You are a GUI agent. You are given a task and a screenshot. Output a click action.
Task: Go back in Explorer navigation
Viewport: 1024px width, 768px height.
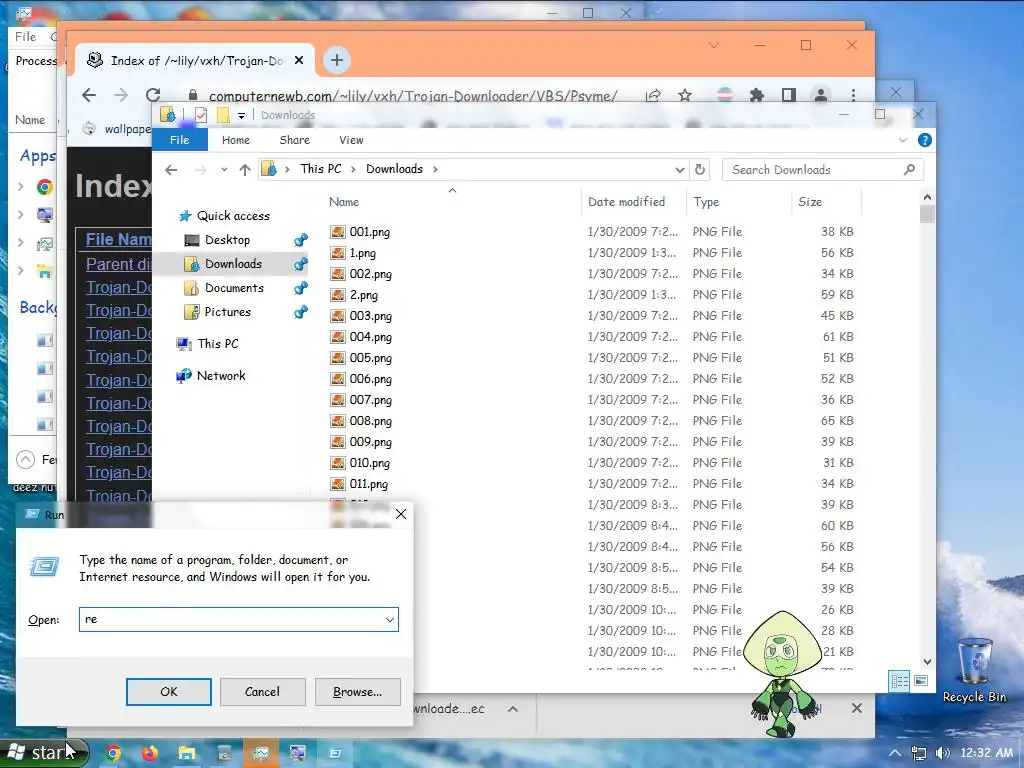171,170
